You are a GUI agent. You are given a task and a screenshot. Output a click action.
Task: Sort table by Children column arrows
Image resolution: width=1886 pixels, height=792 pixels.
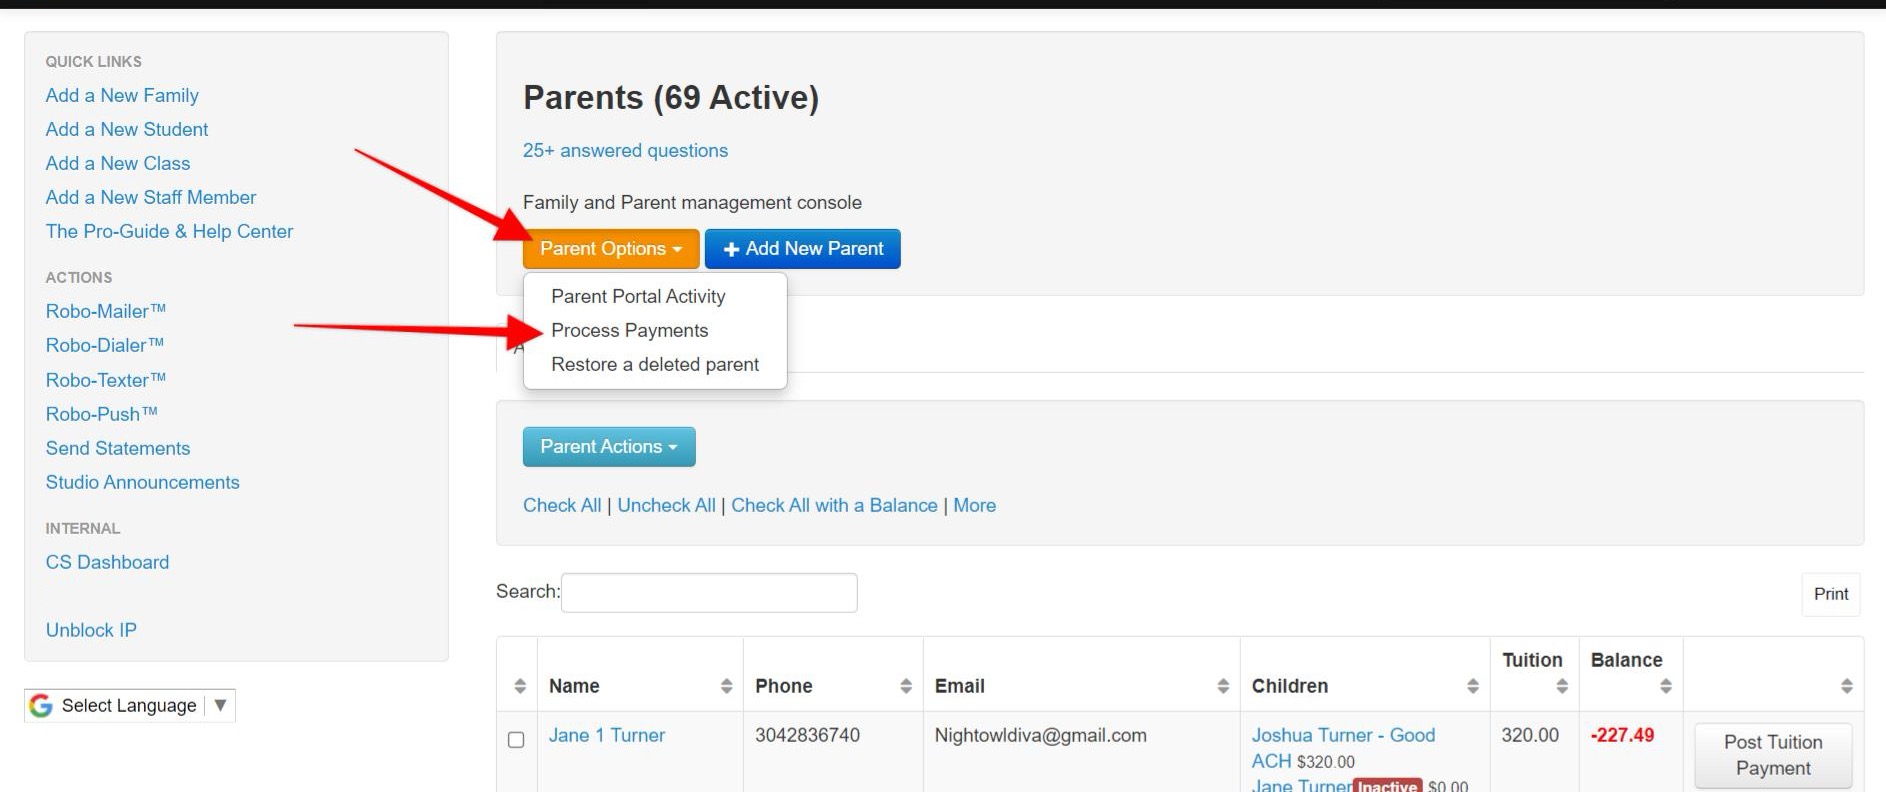1473,686
